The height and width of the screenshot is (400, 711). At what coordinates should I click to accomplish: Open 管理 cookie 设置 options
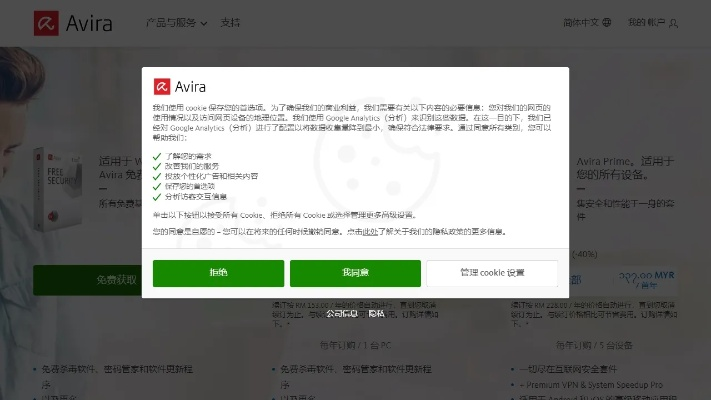pos(492,273)
